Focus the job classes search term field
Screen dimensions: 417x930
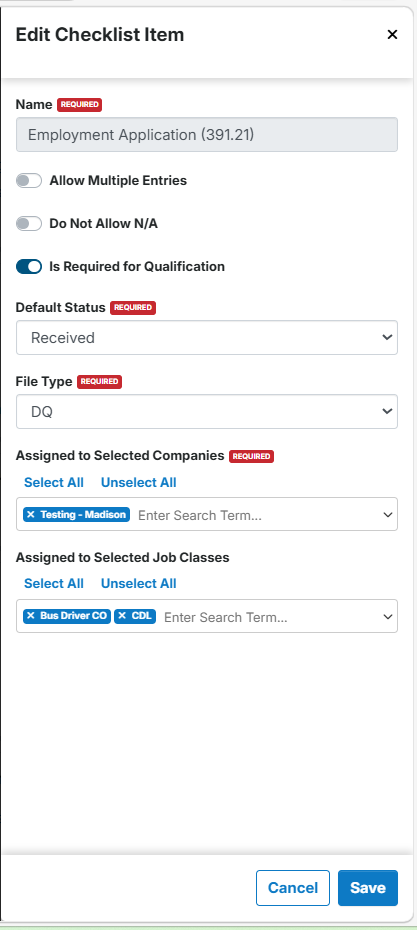269,617
